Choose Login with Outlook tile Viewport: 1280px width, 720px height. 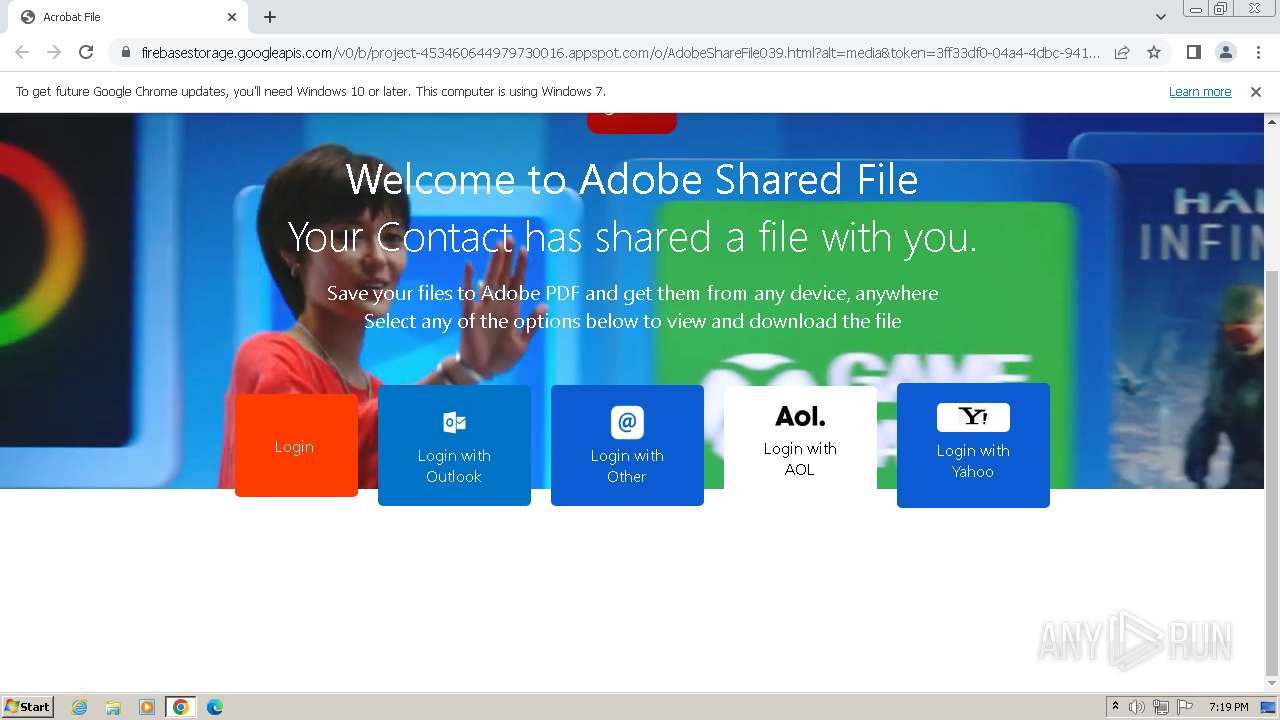click(454, 445)
